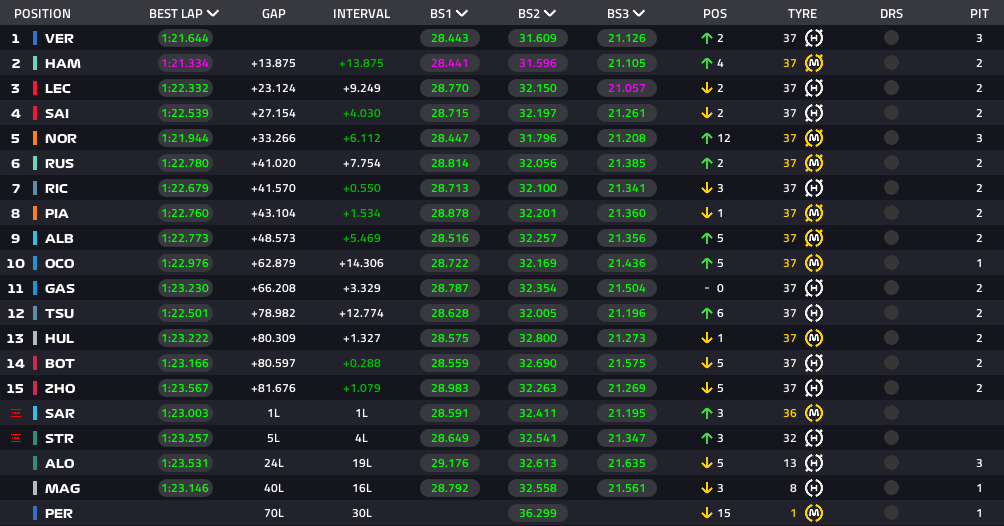Click NOR's green position-gain arrow
The width and height of the screenshot is (1004, 526).
707,138
